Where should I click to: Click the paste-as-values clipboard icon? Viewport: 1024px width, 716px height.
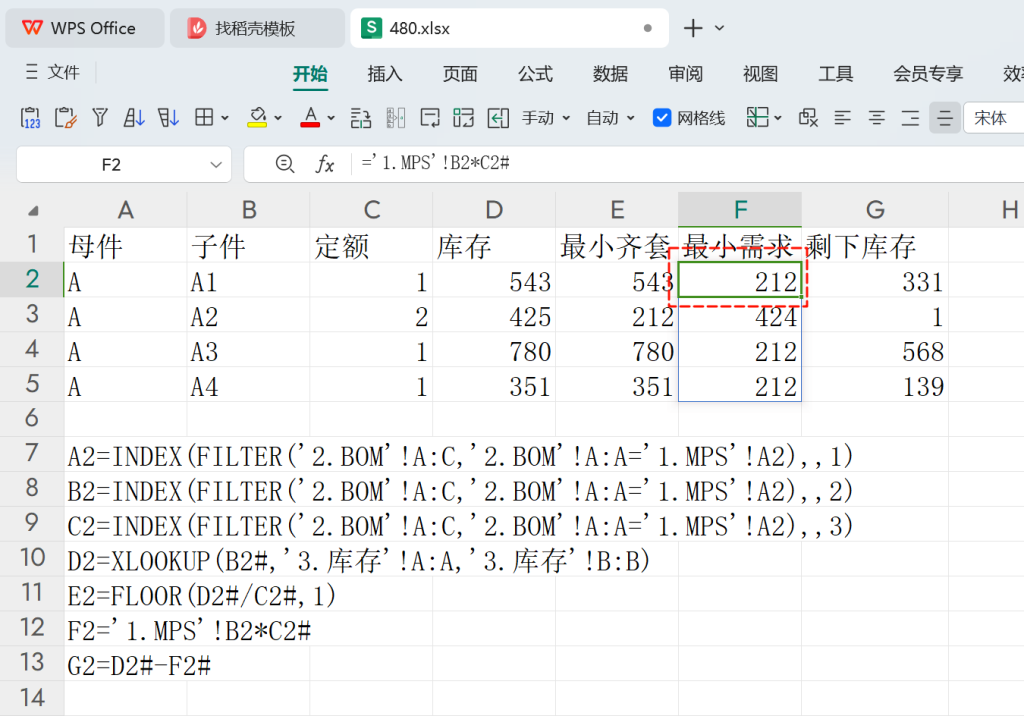click(x=31, y=118)
